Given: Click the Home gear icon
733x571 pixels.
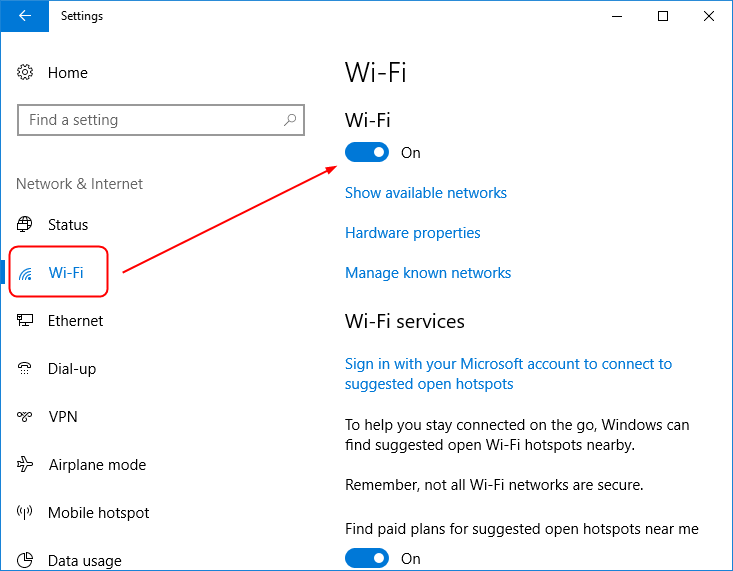Looking at the screenshot, I should pyautogui.click(x=26, y=73).
